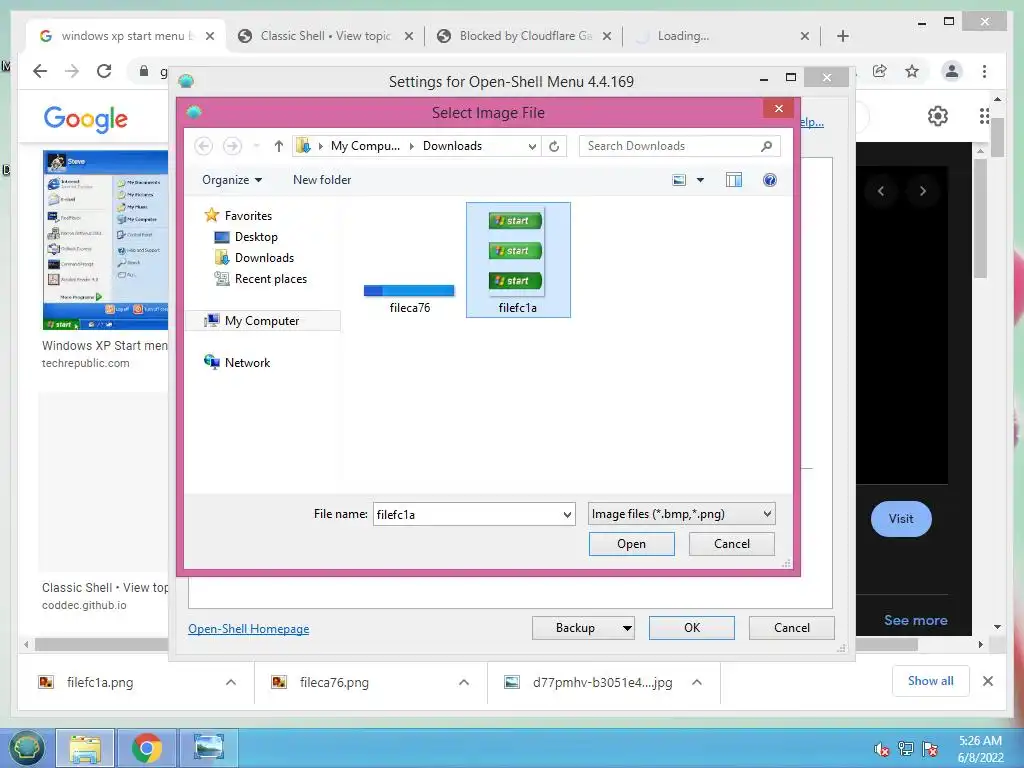This screenshot has height=768, width=1024.
Task: Cancel the Select Image File dialog
Action: (x=731, y=544)
